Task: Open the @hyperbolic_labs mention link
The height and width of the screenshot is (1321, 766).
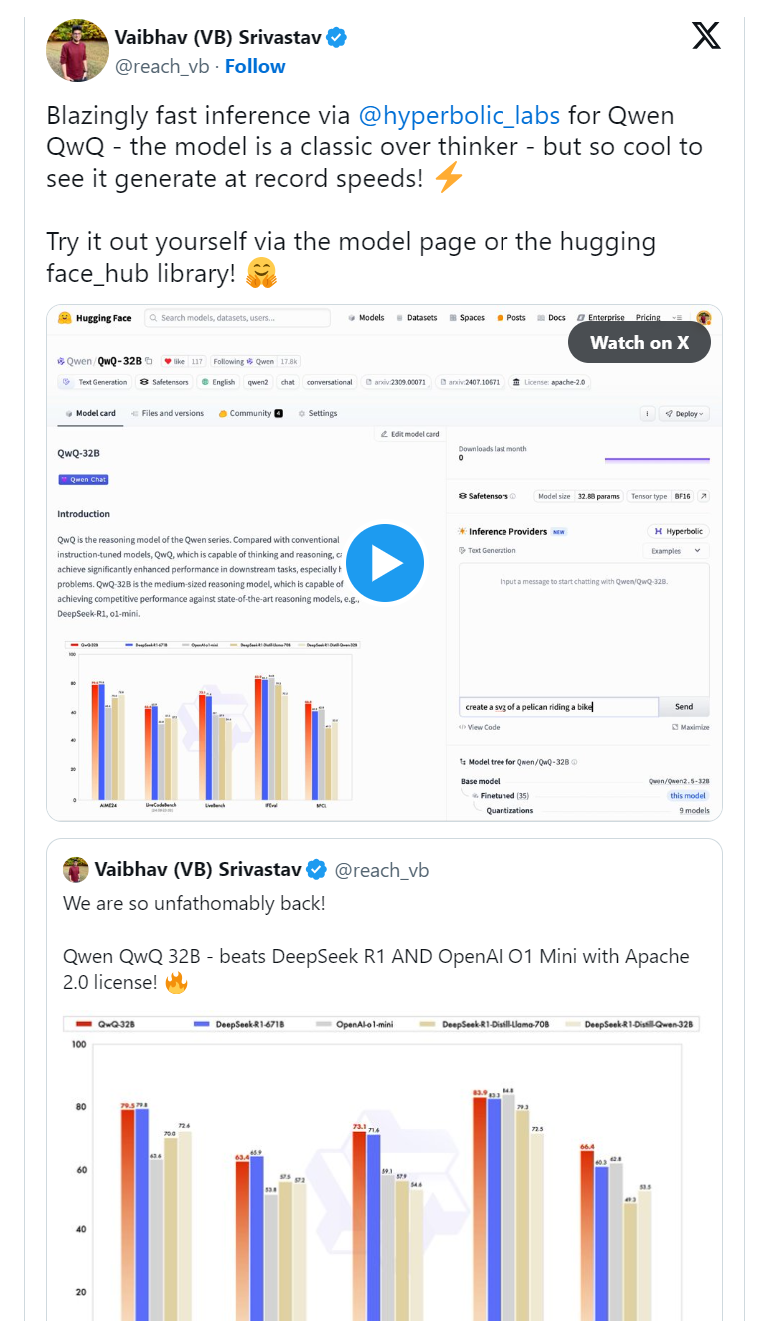Action: 459,114
